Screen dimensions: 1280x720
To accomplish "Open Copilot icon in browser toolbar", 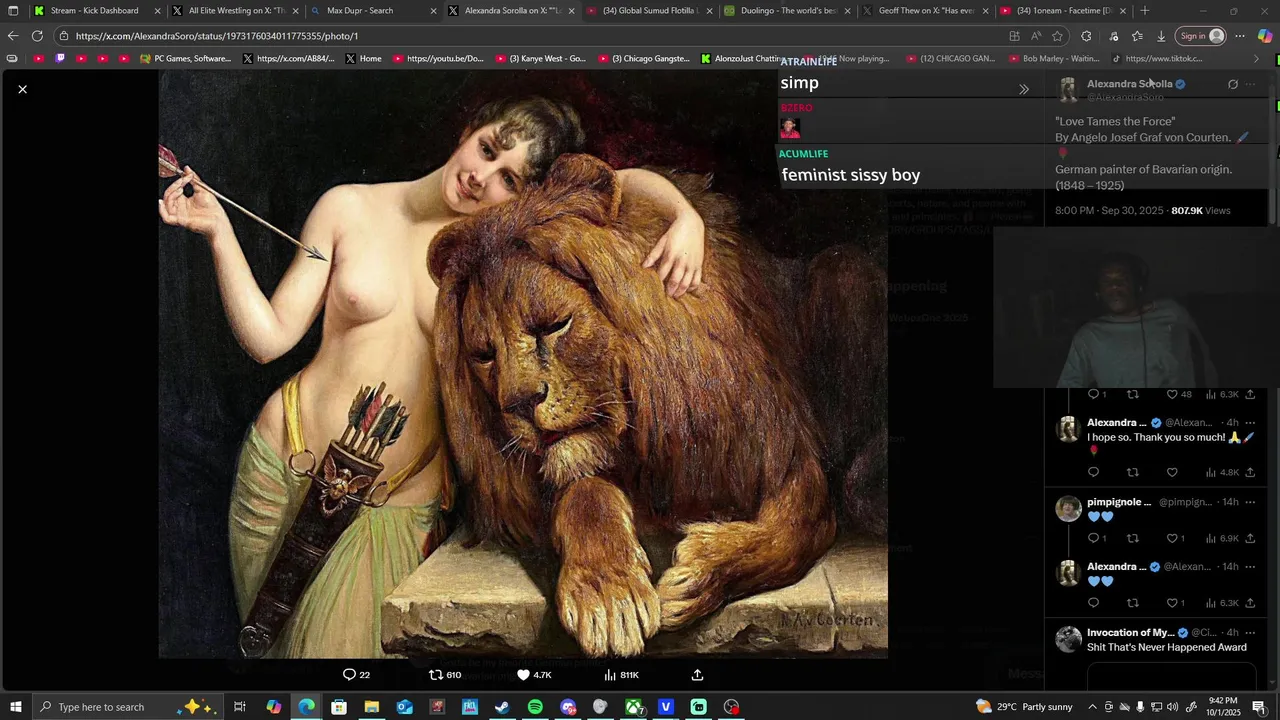I will (1265, 36).
